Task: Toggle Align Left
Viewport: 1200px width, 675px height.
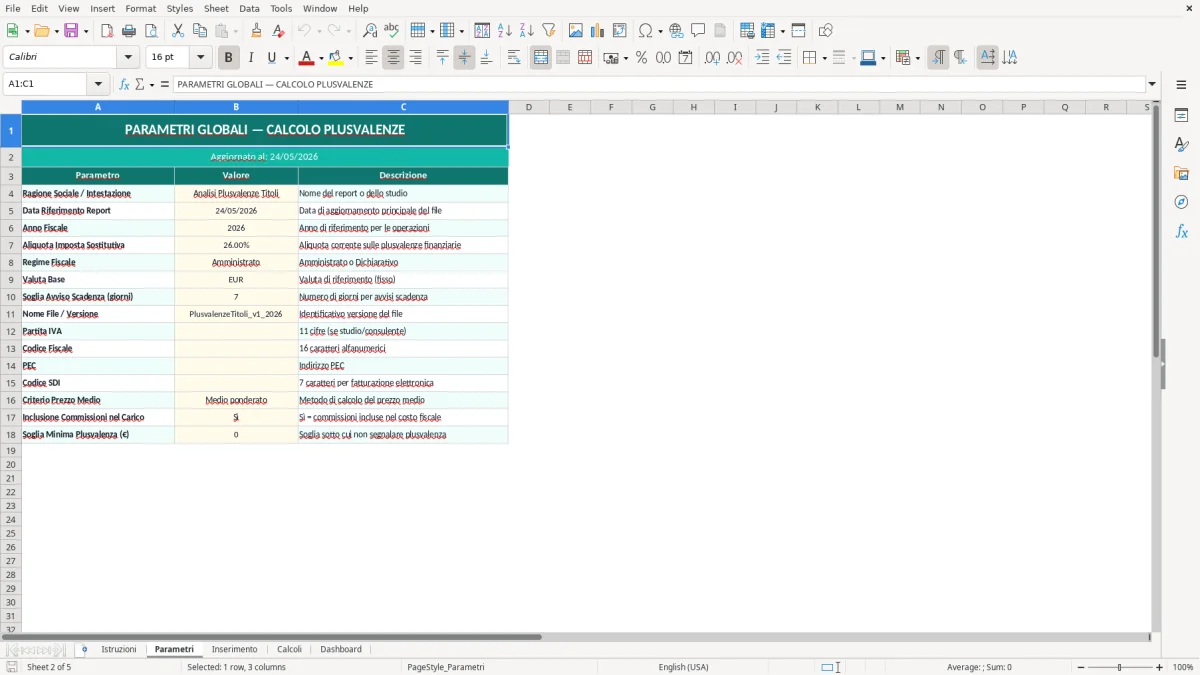Action: click(x=371, y=58)
